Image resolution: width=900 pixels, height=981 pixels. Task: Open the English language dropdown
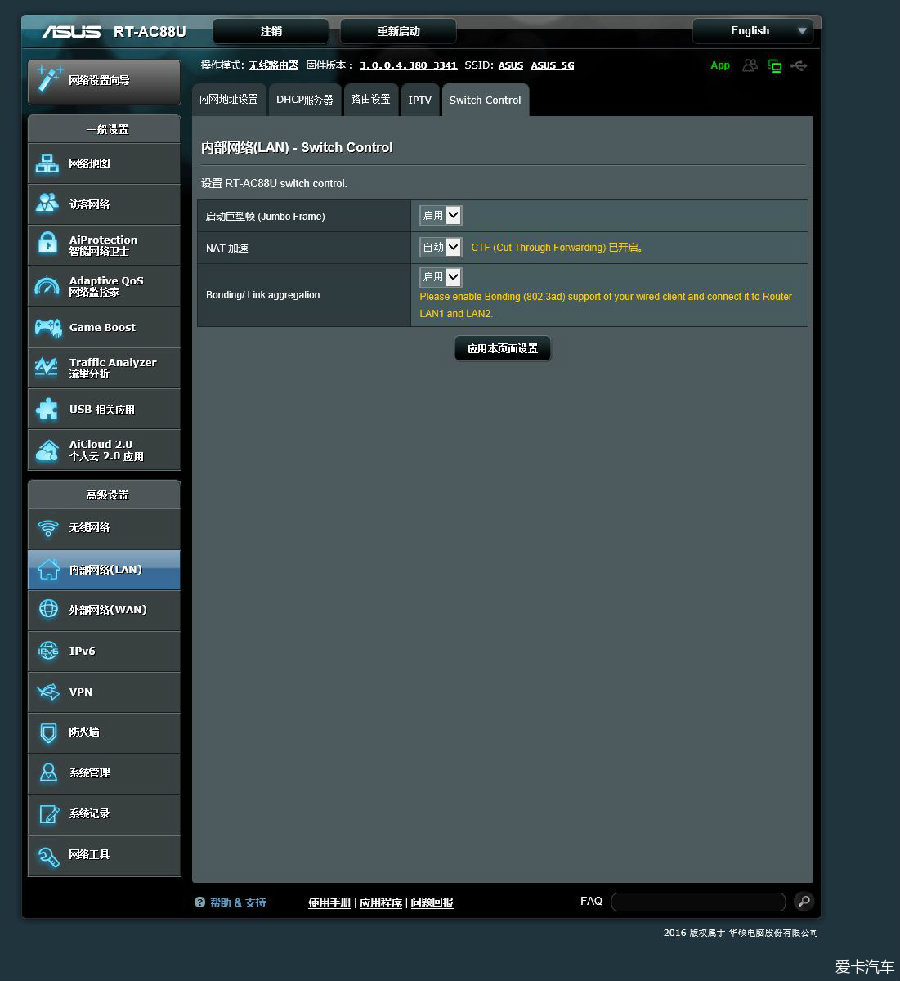point(753,31)
